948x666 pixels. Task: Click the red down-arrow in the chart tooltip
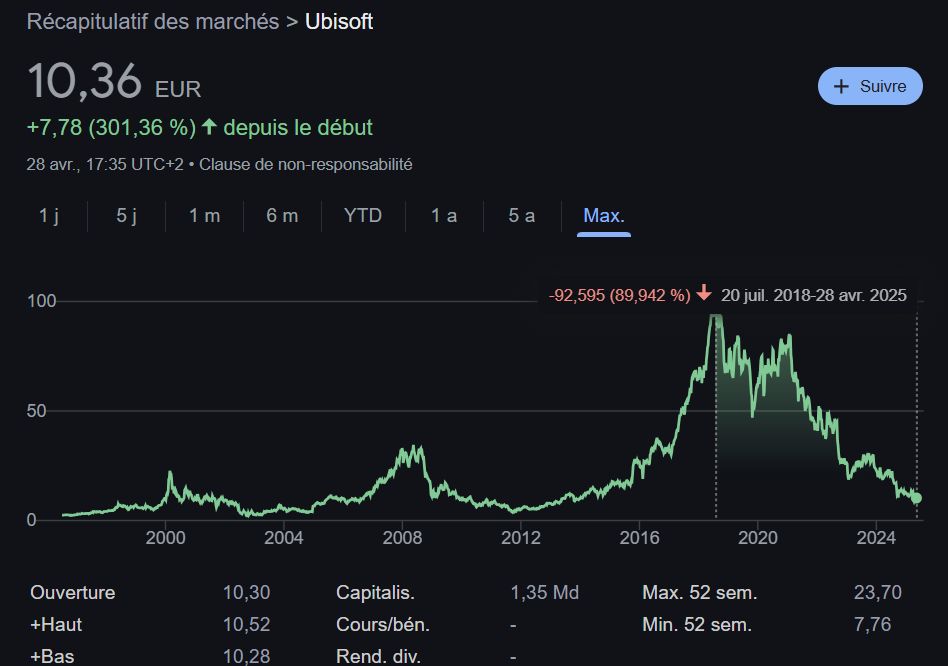tap(704, 294)
